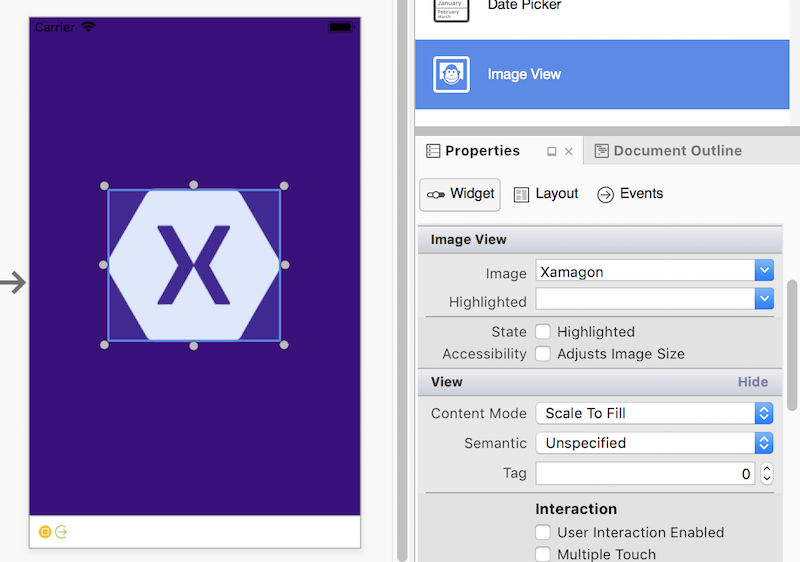Screen dimensions: 800x562
Task: Click the designer canvas vertical scrollbar
Action: [402, 281]
